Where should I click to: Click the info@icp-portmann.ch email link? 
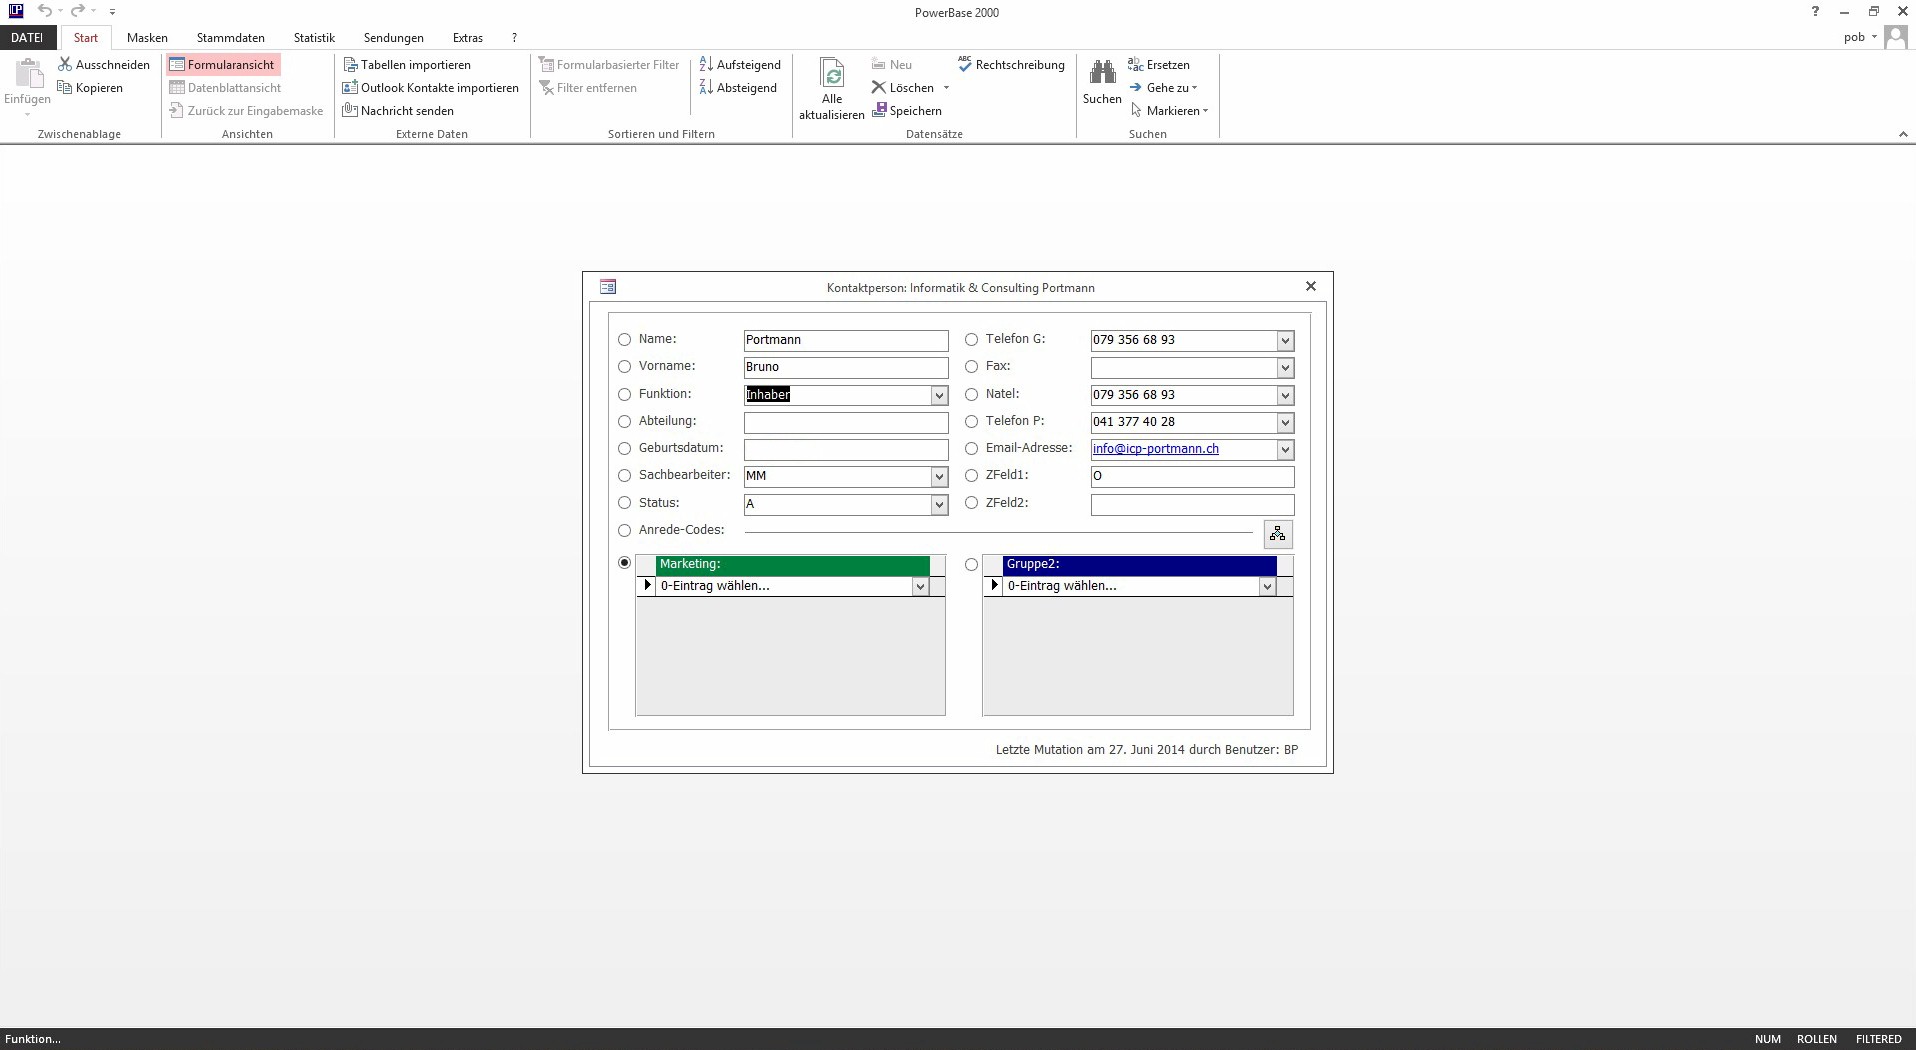click(1155, 449)
